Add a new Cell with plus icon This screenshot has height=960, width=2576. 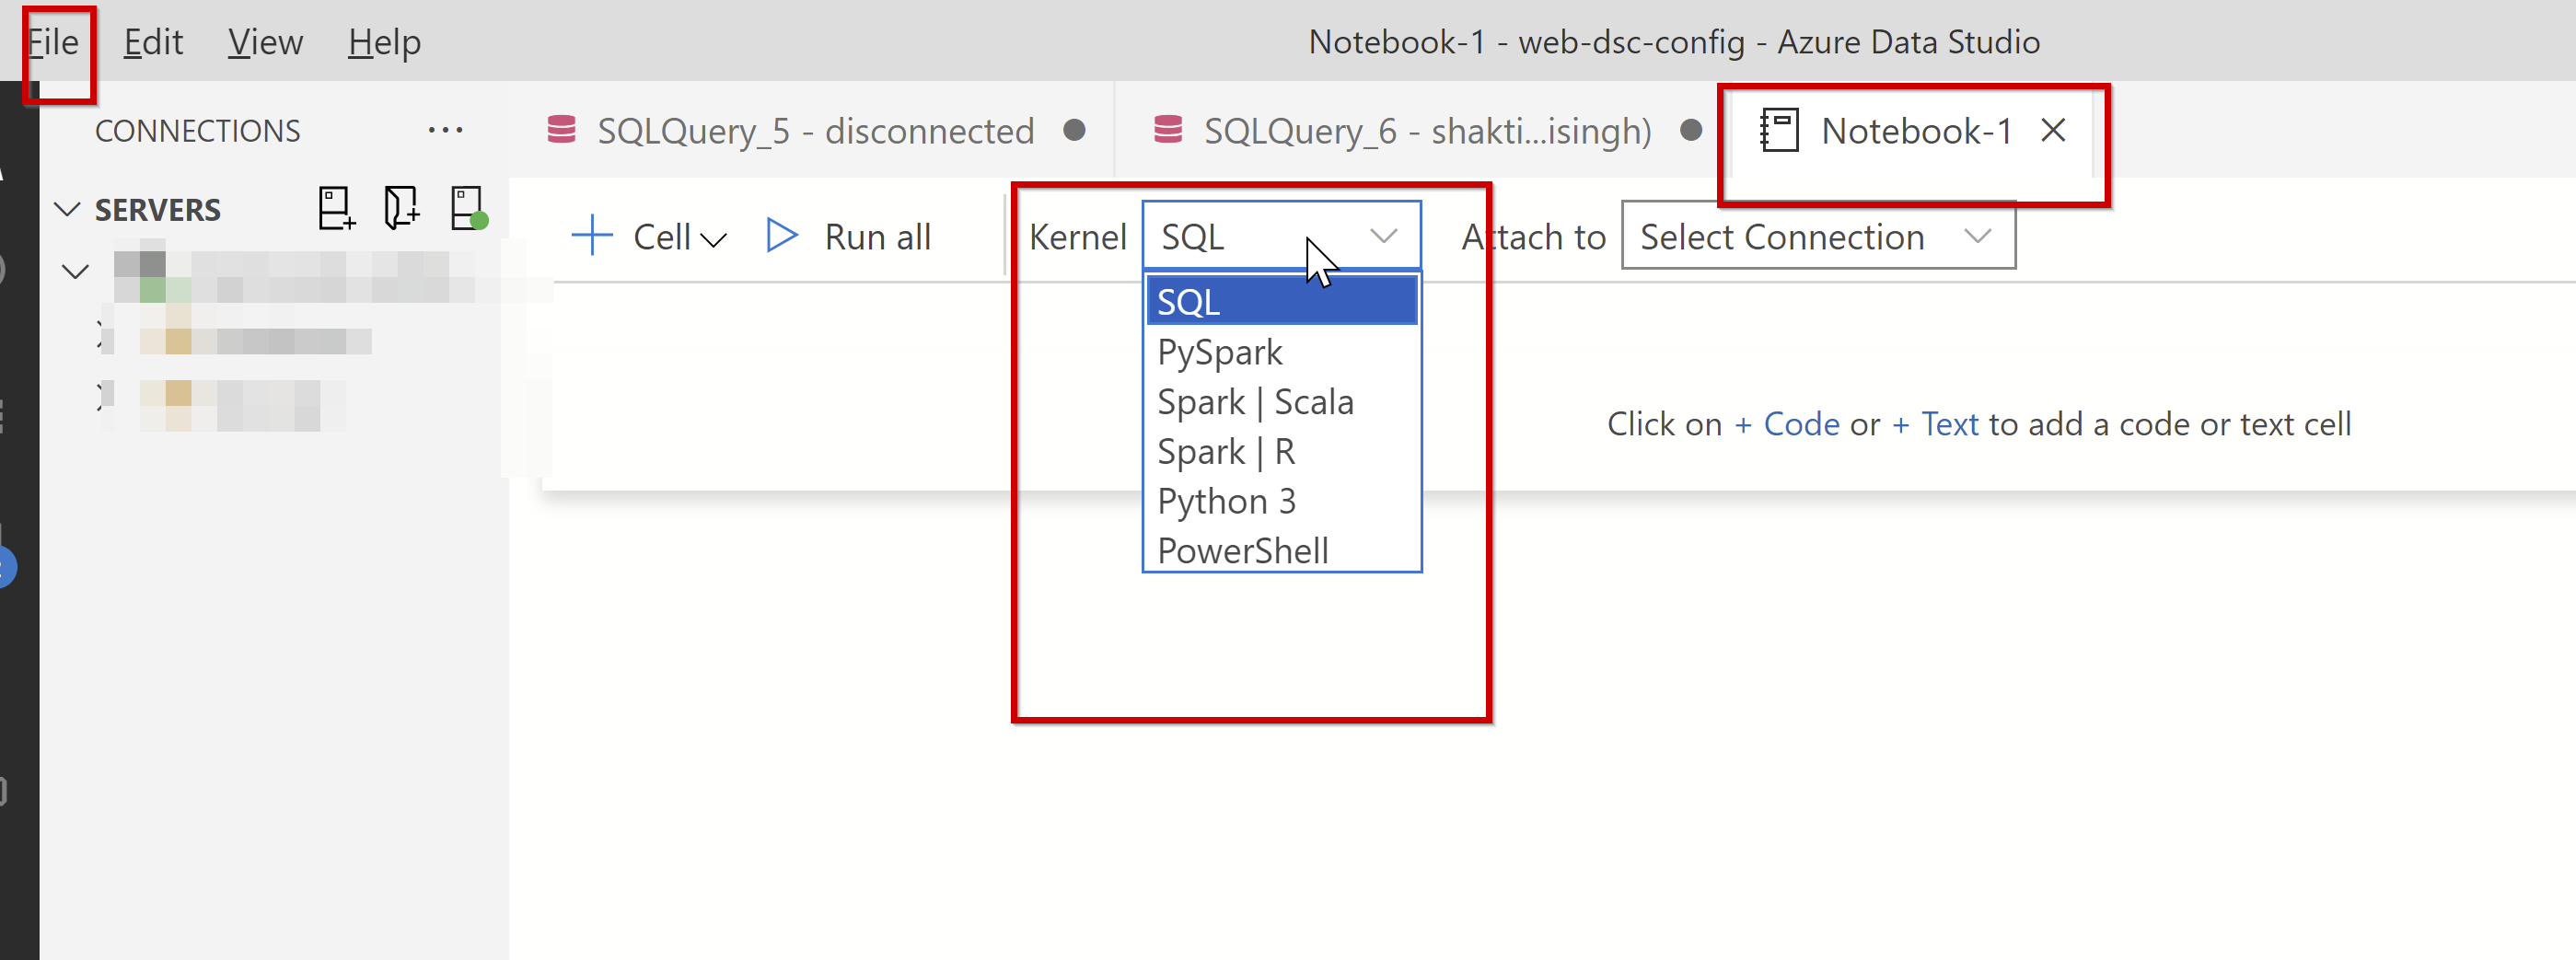[592, 236]
